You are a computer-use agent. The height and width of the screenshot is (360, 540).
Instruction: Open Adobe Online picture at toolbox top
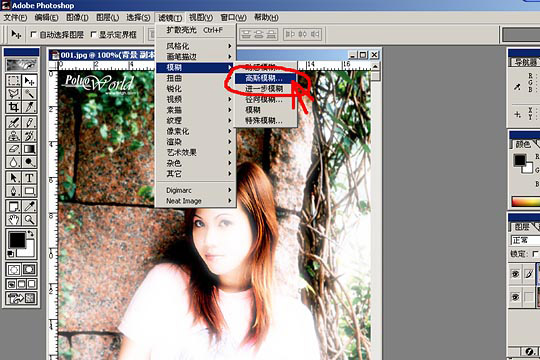pos(21,64)
